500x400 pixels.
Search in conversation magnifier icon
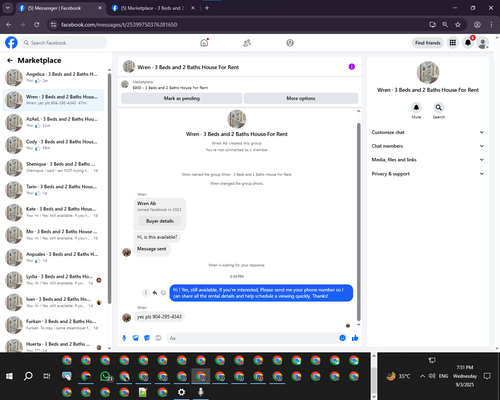click(439, 107)
